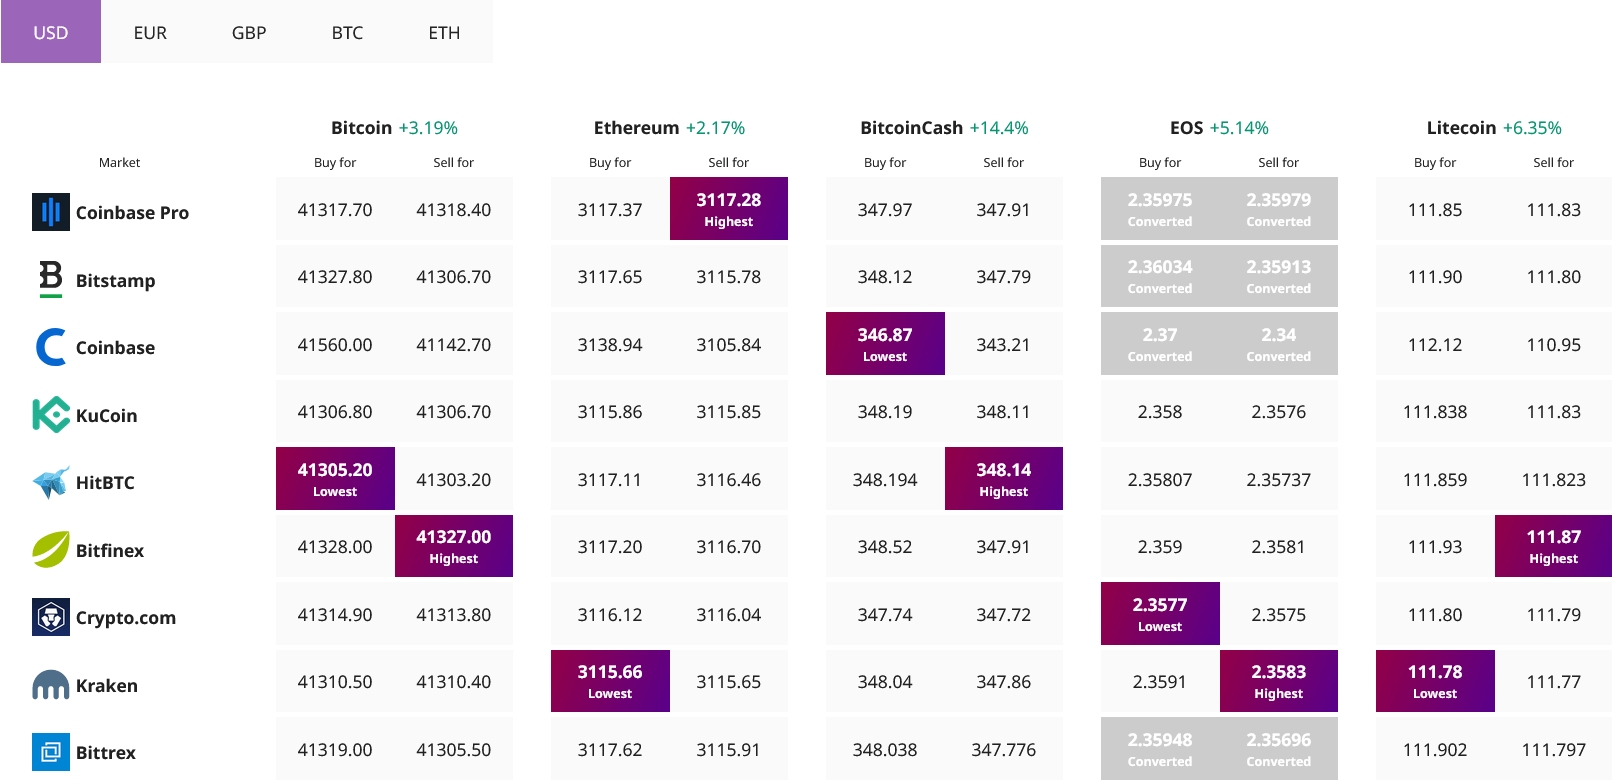Image resolution: width=1612 pixels, height=781 pixels.
Task: Select Kraken lowest Litecoin buy 111.78
Action: [x=1435, y=681]
